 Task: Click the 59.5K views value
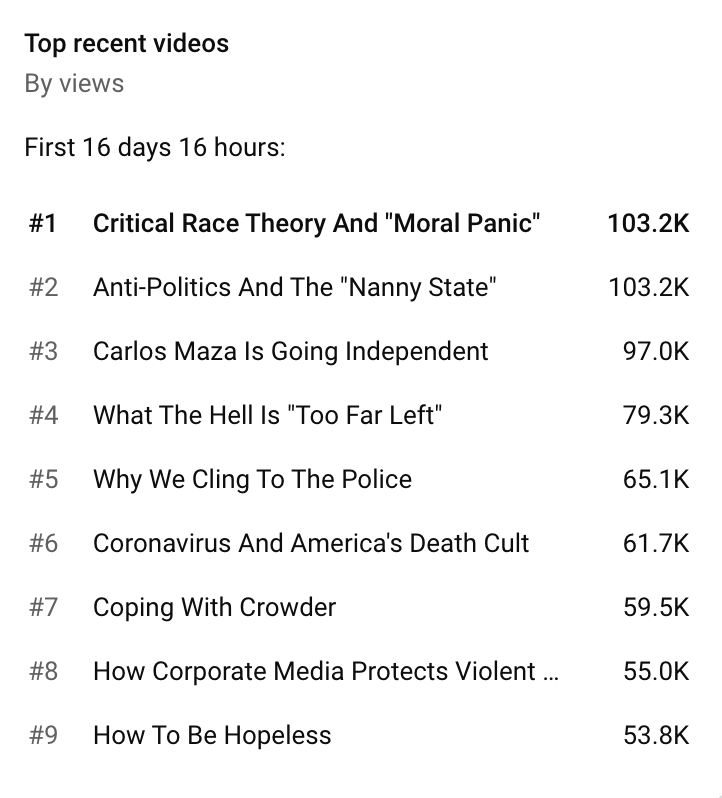(656, 607)
